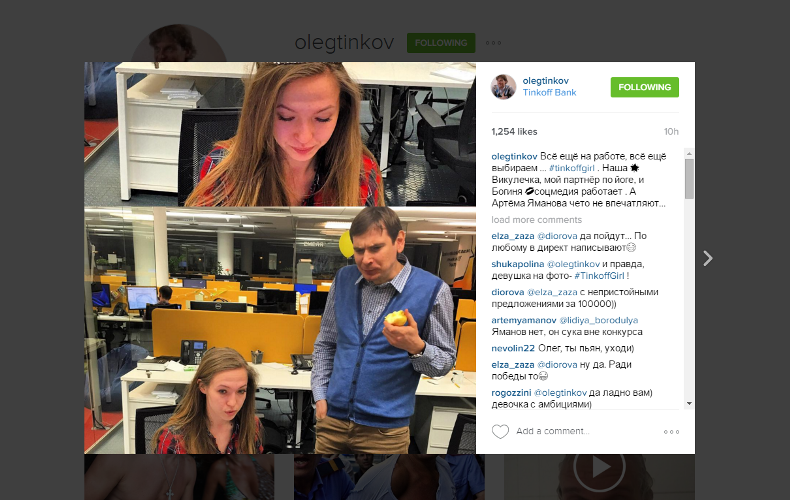
Task: Click the olegtinkov profile avatar in post
Action: (503, 87)
